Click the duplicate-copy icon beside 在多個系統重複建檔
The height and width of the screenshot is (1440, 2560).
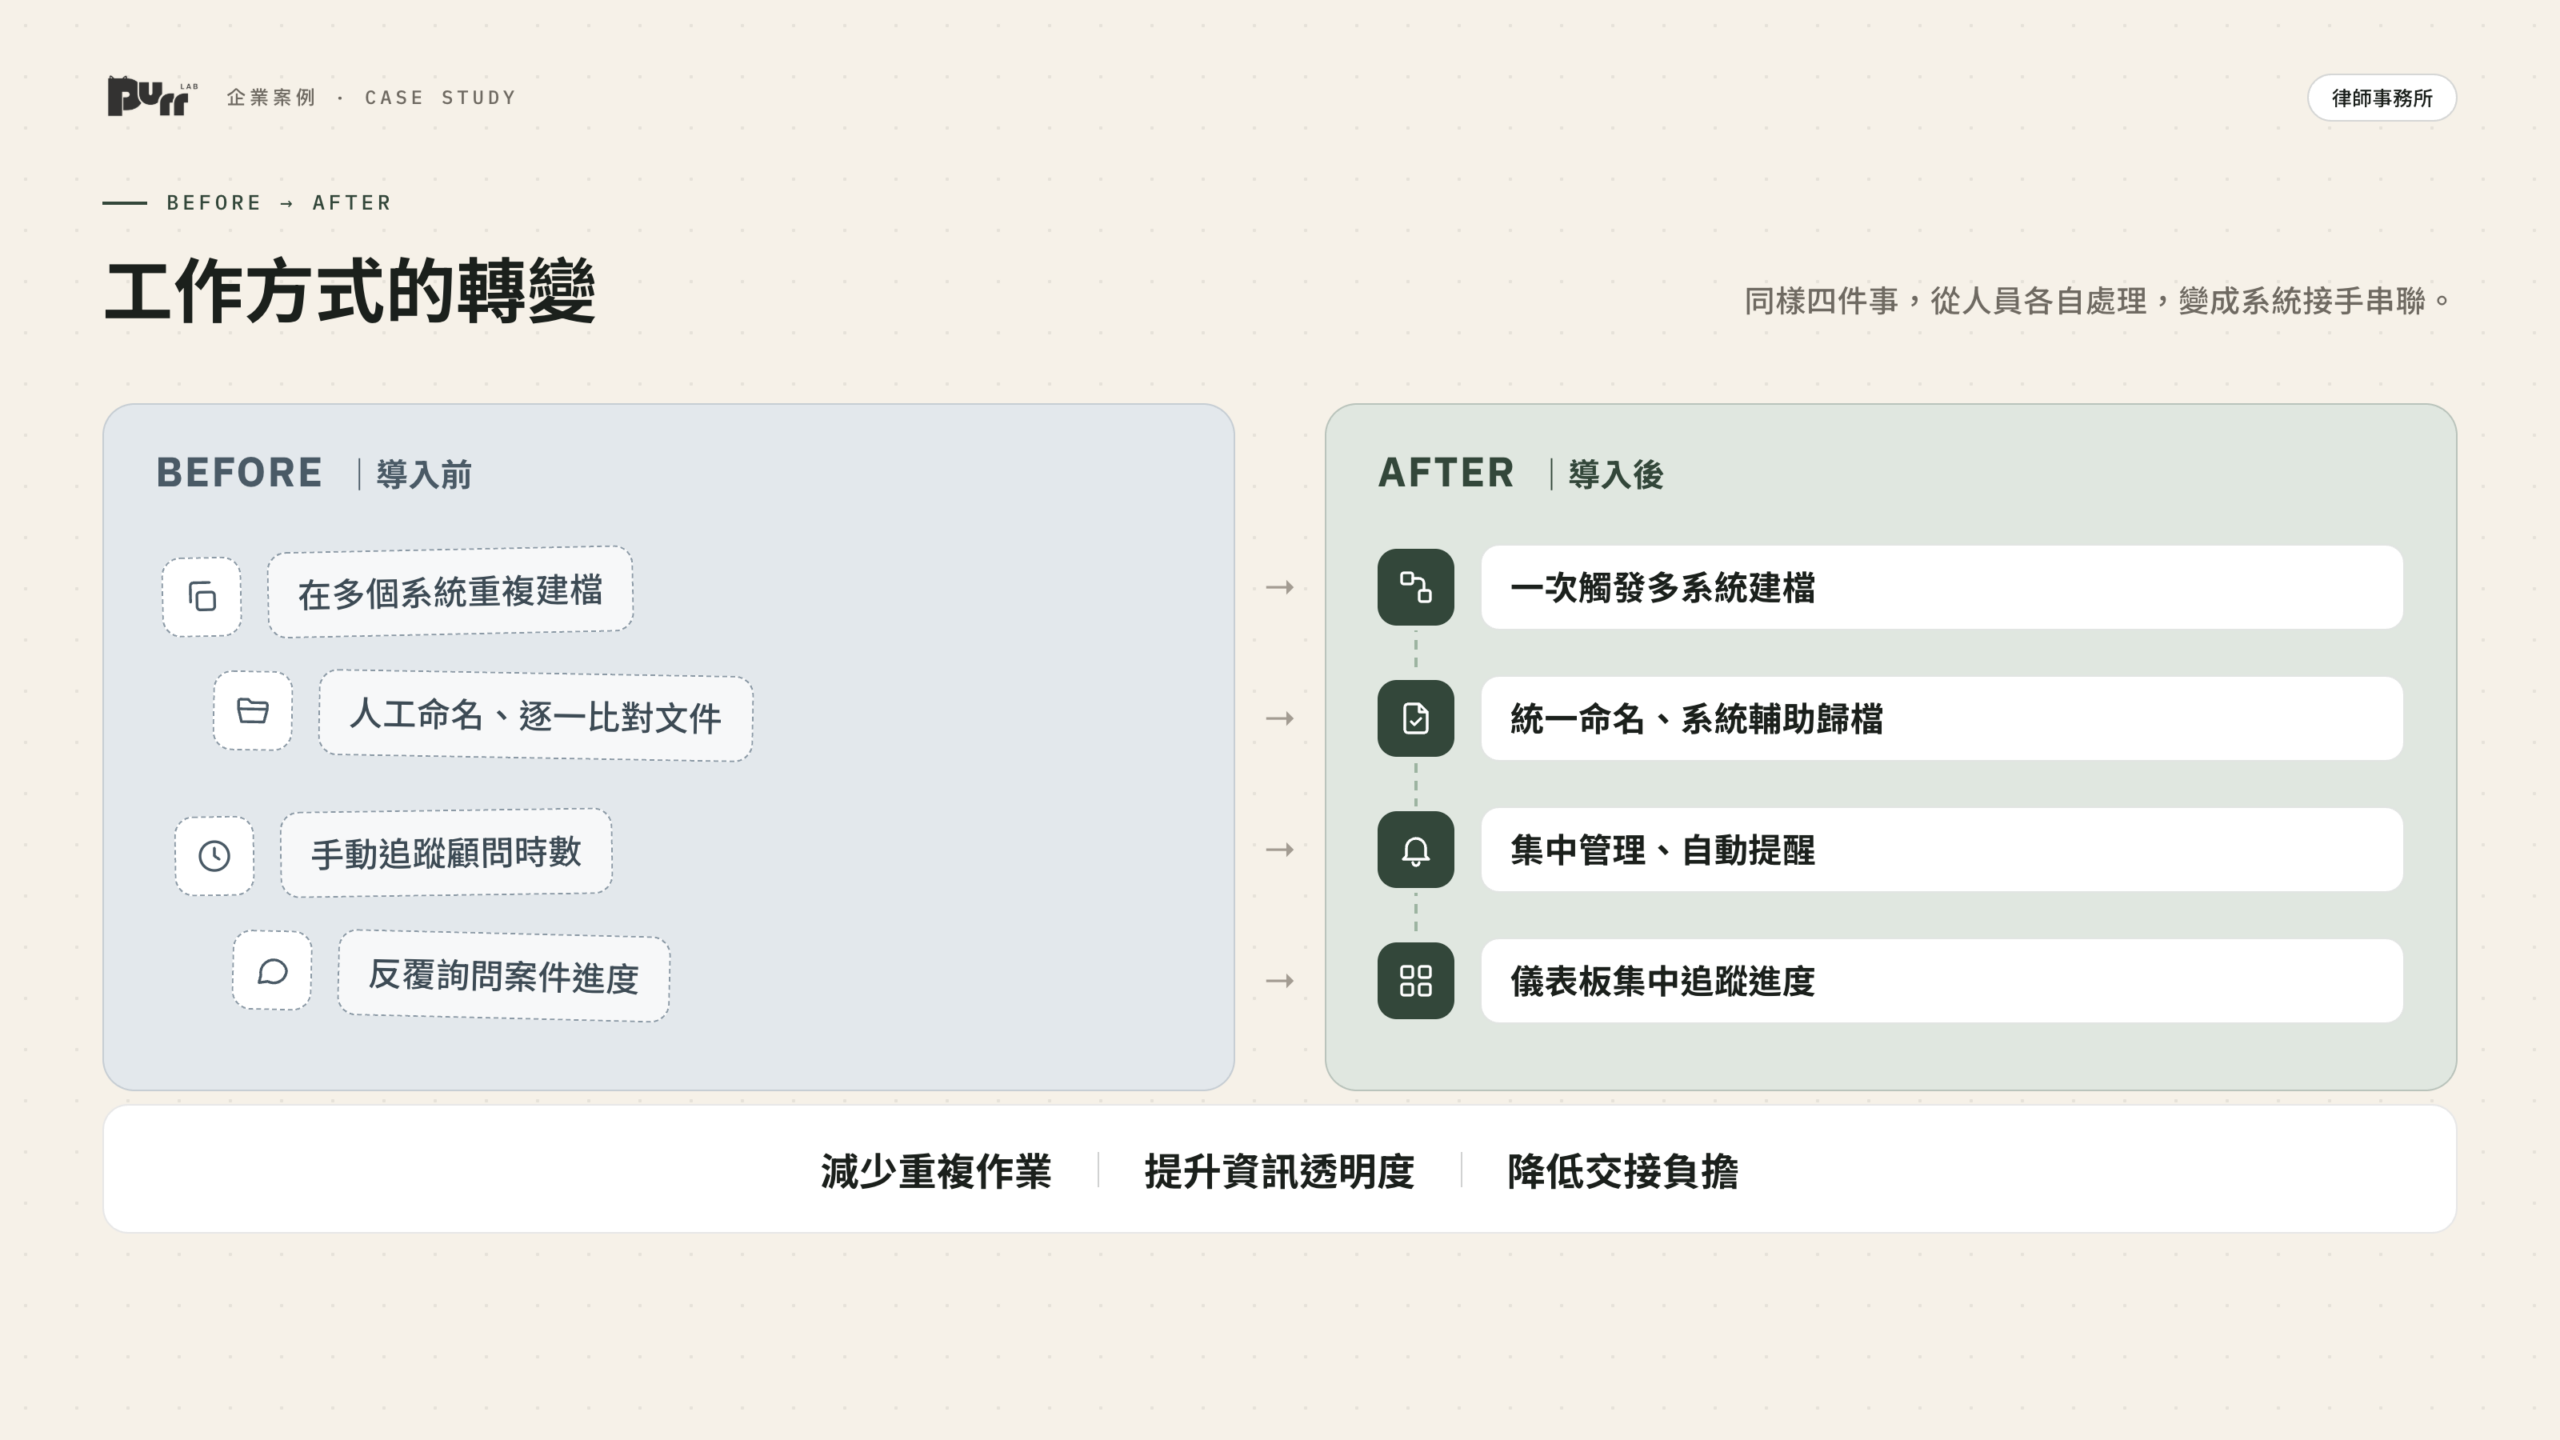202,597
